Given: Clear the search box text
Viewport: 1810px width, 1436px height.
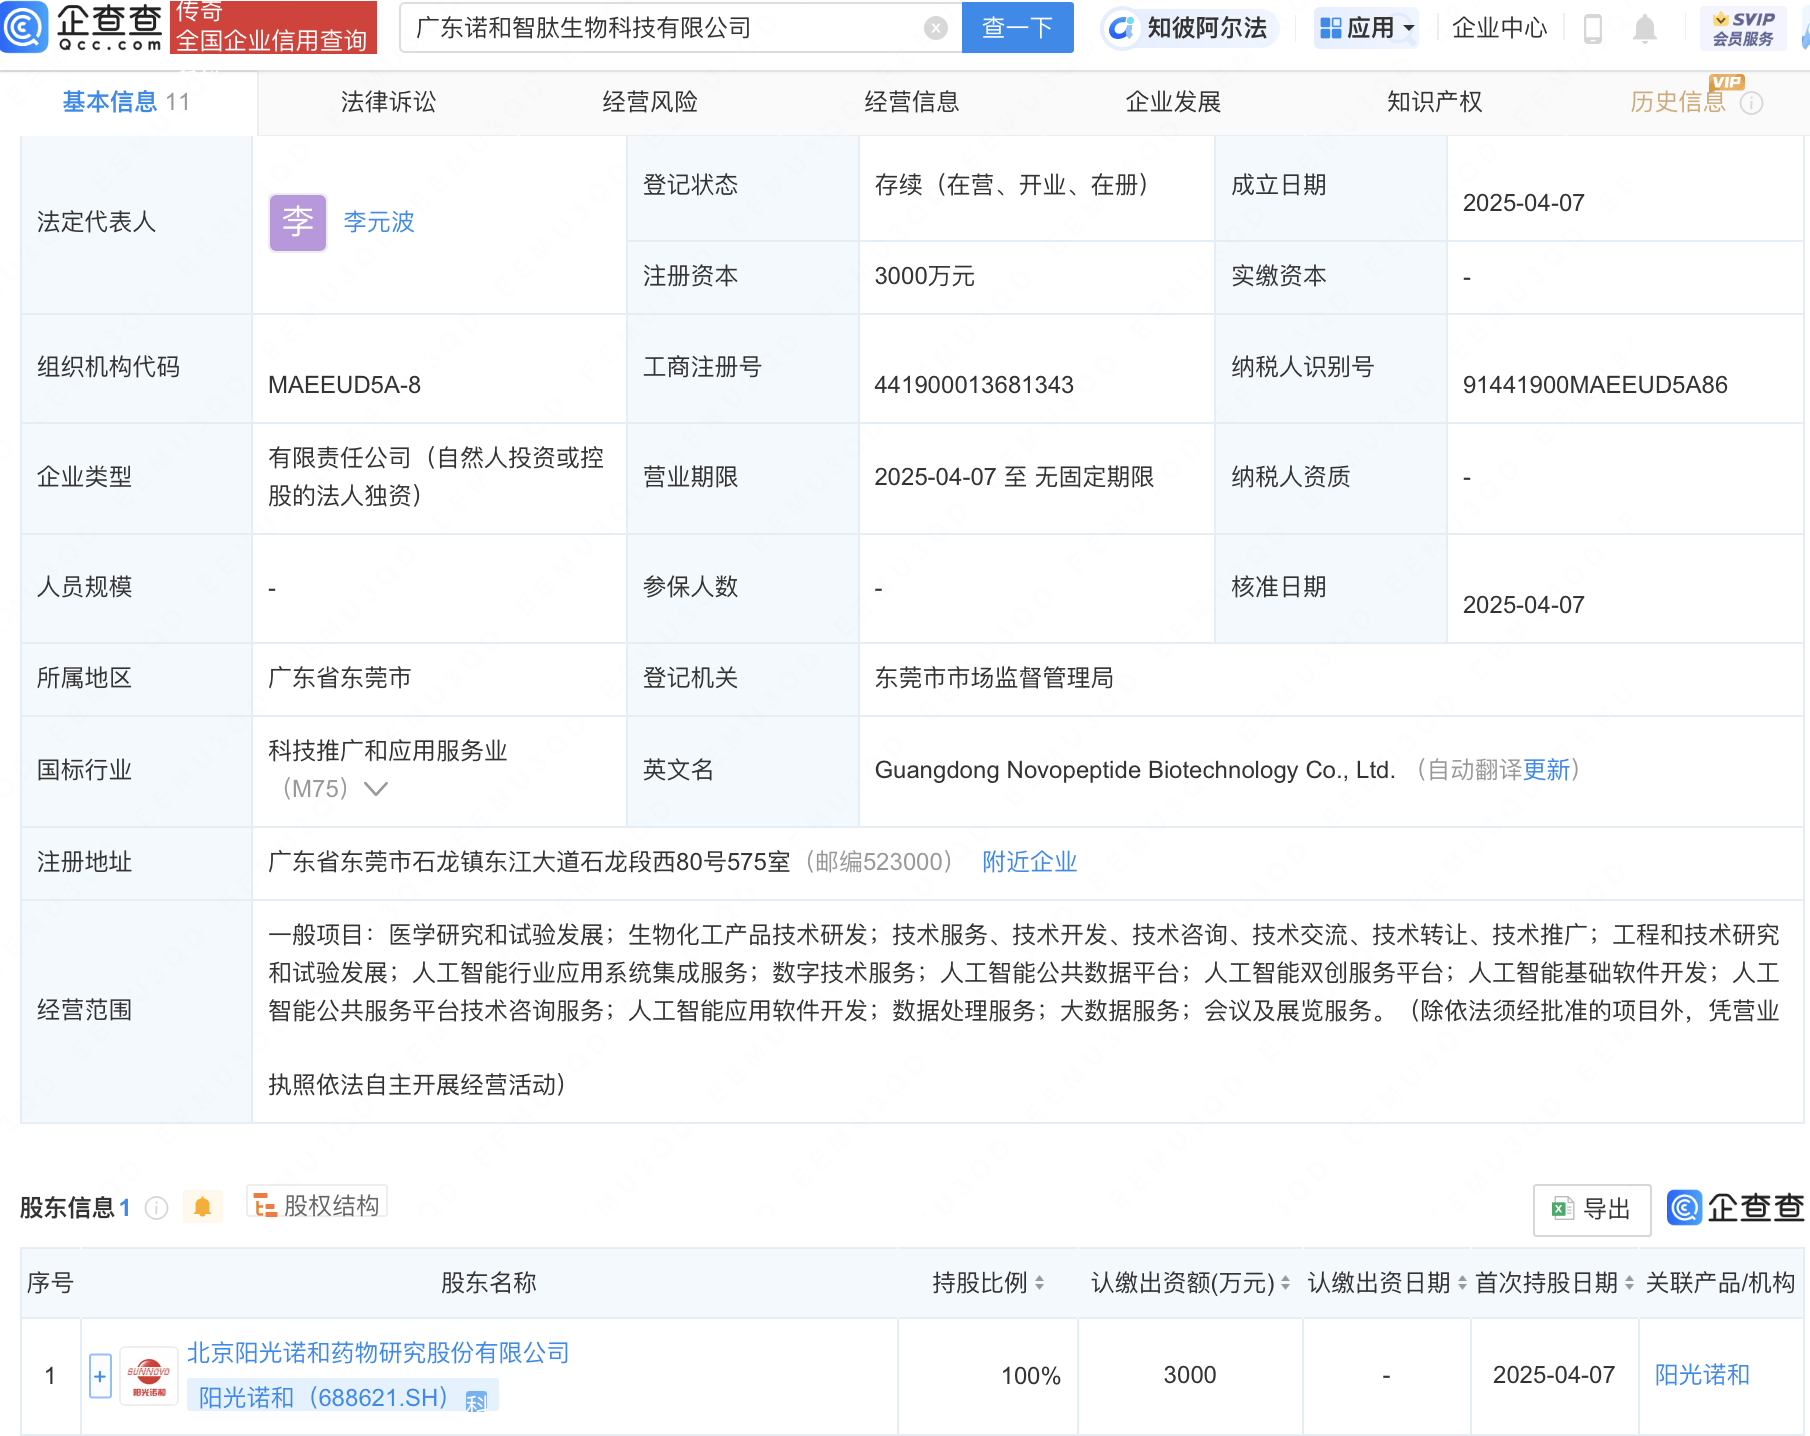Looking at the screenshot, I should click(x=935, y=28).
